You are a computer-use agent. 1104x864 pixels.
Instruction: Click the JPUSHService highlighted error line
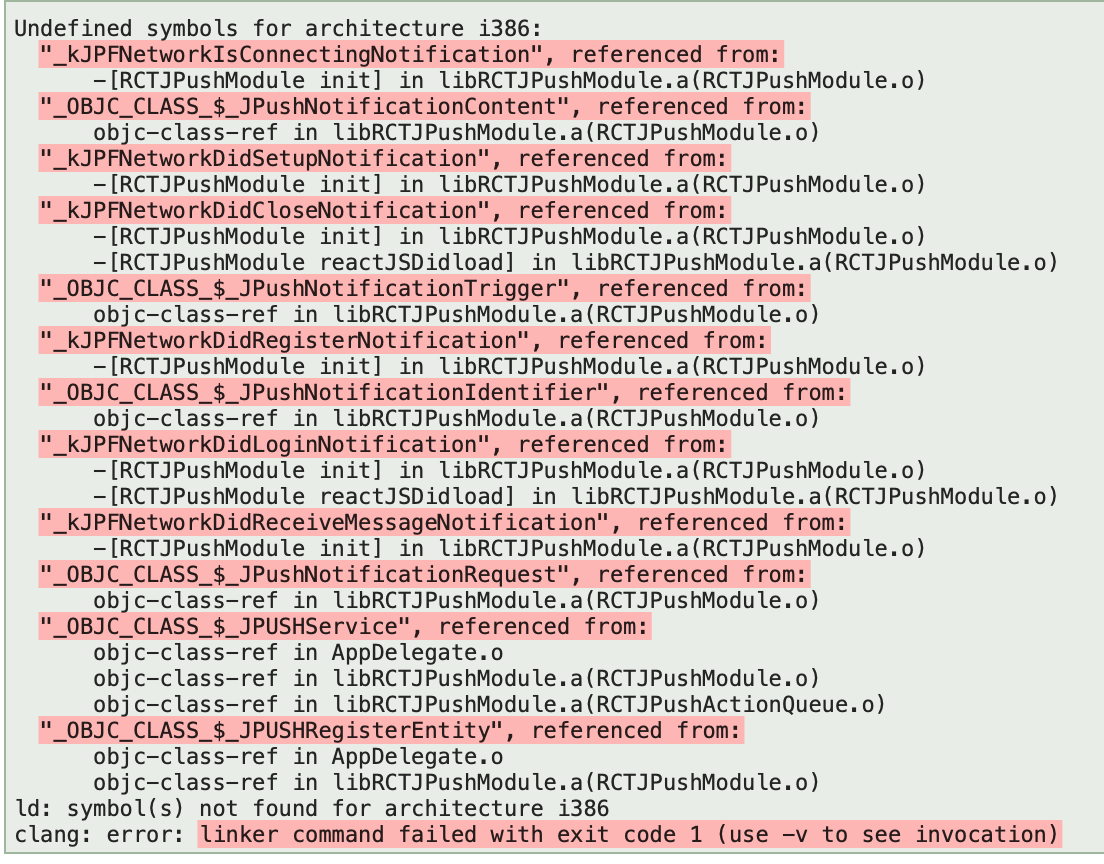(x=345, y=627)
